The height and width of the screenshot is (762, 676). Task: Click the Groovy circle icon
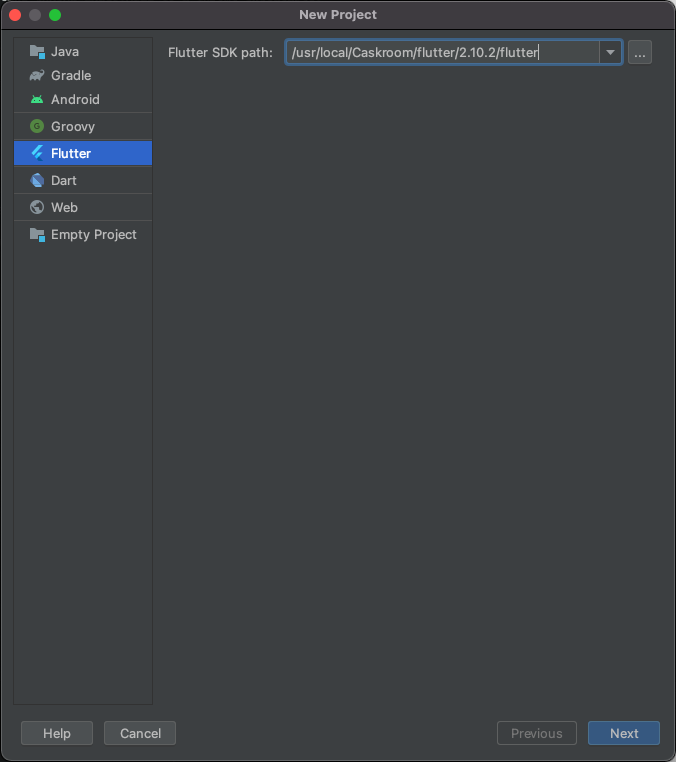pyautogui.click(x=37, y=126)
